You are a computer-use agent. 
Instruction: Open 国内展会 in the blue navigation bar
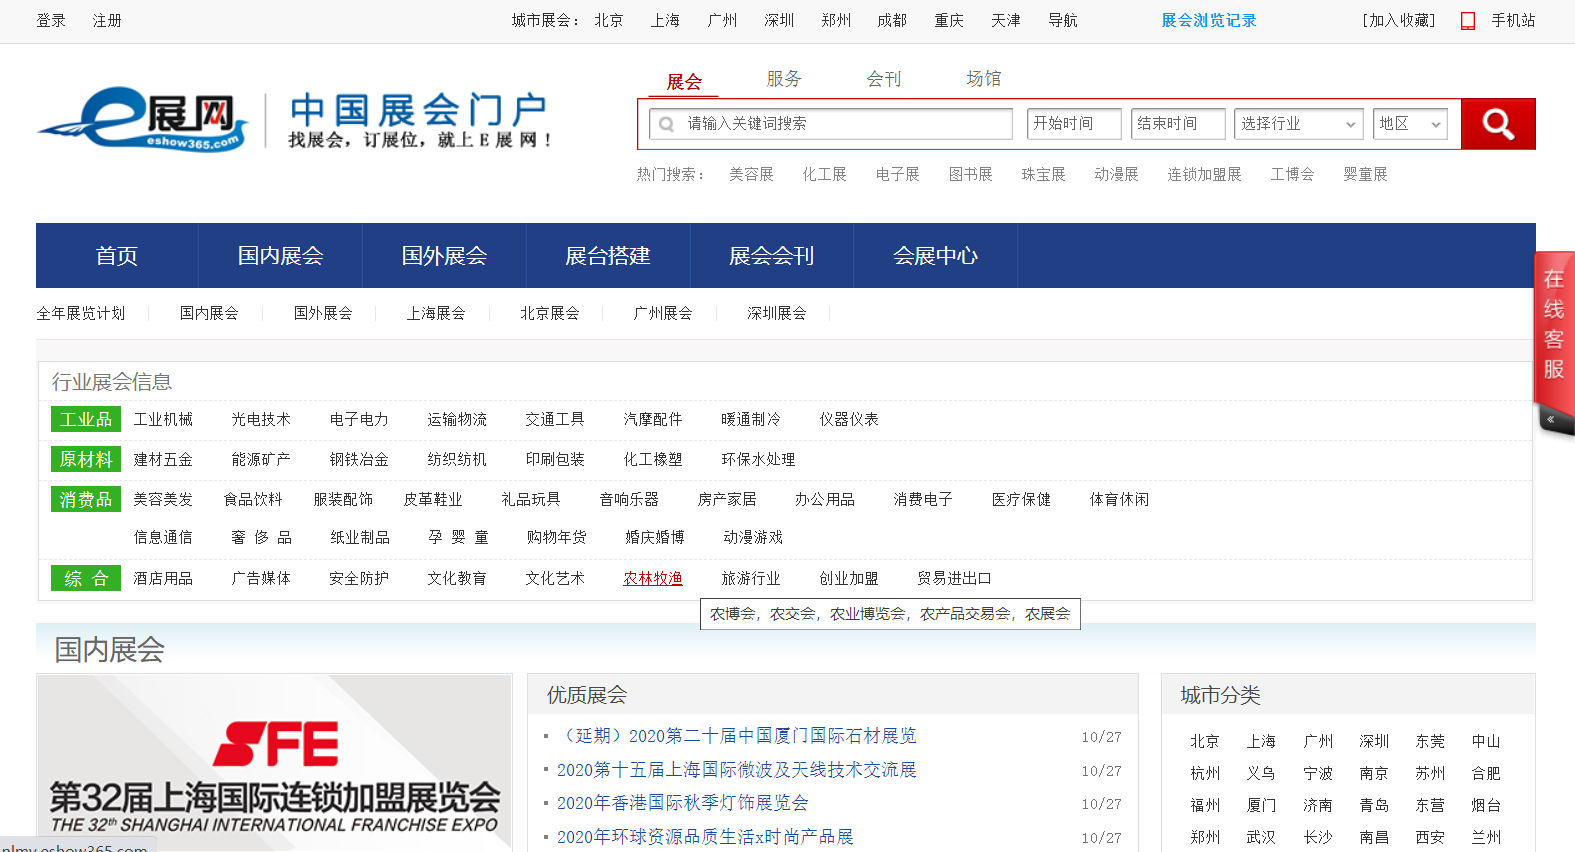pos(281,256)
